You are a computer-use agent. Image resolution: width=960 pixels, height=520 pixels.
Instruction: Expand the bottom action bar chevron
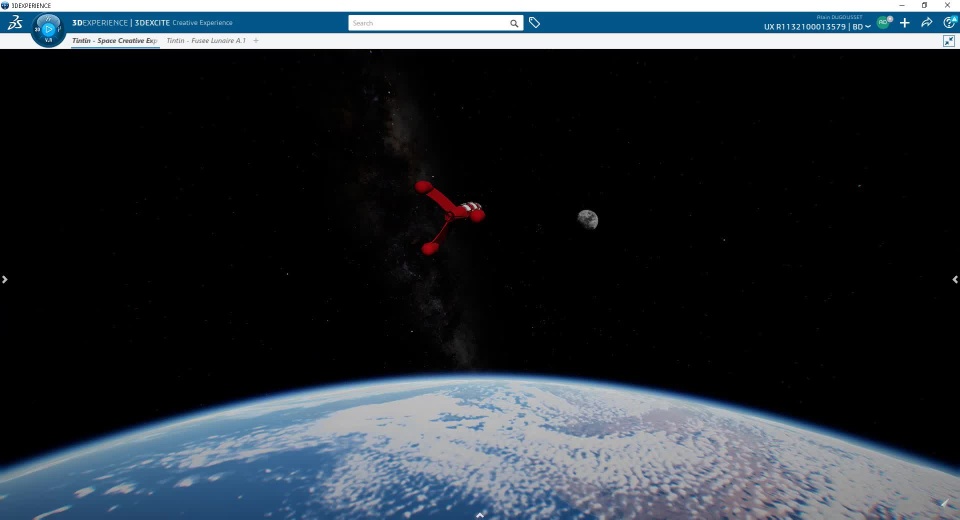point(480,515)
